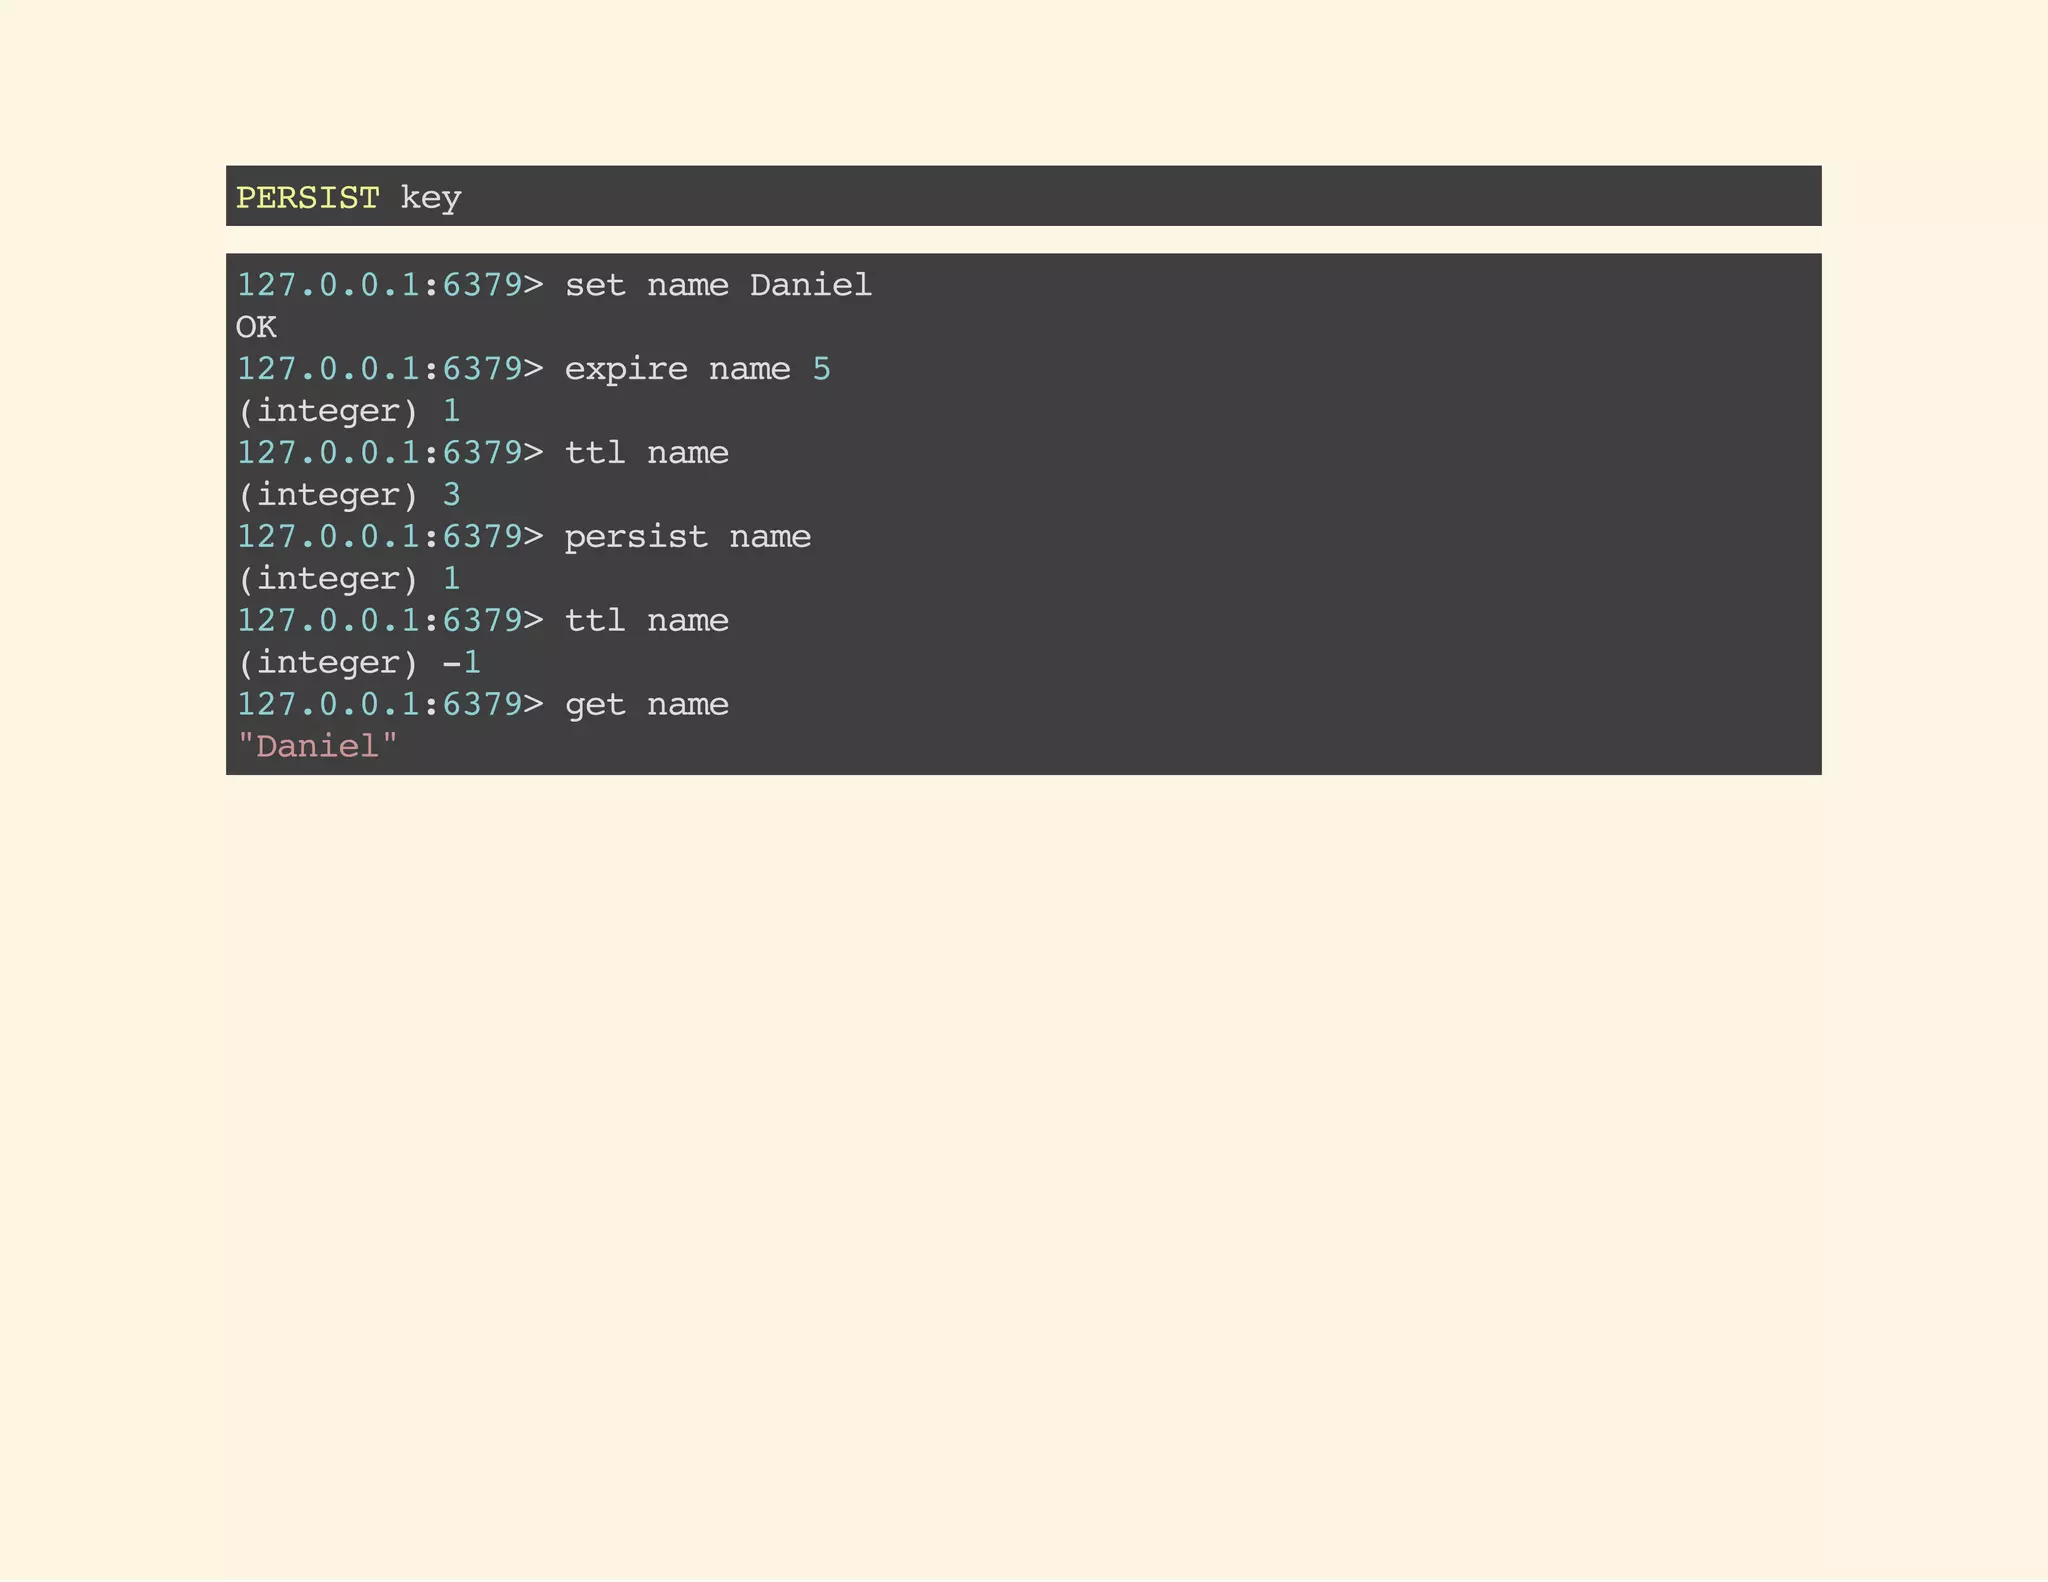
Task: Click the word Daniel in set command
Action: tap(810, 285)
